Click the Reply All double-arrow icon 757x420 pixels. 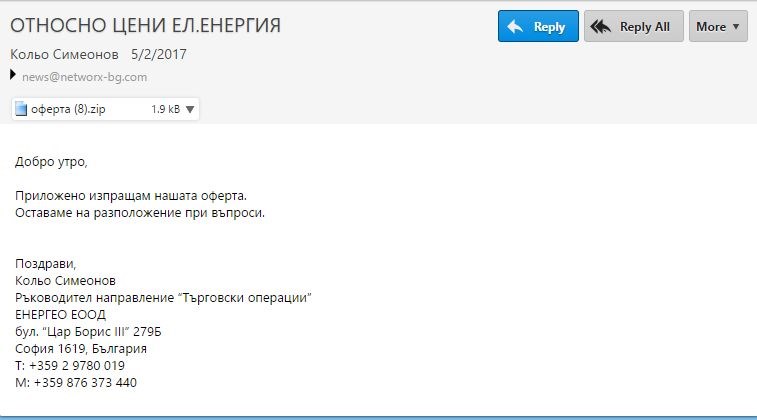click(601, 27)
